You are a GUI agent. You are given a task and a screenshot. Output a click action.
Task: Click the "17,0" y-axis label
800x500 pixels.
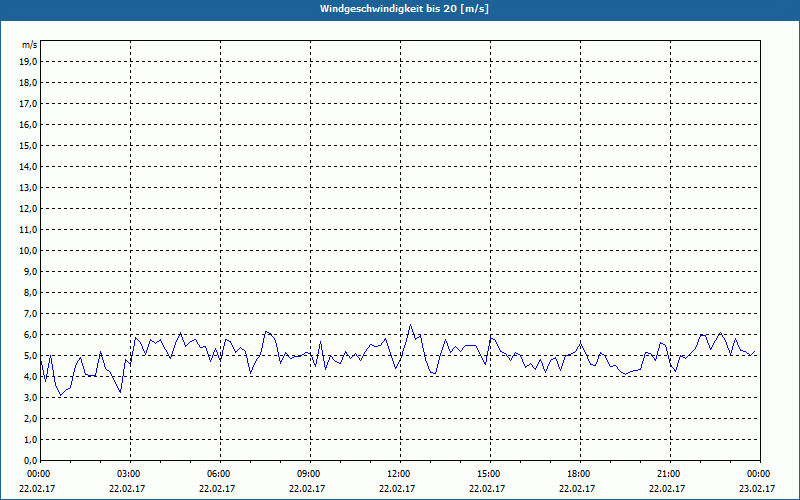coord(28,104)
